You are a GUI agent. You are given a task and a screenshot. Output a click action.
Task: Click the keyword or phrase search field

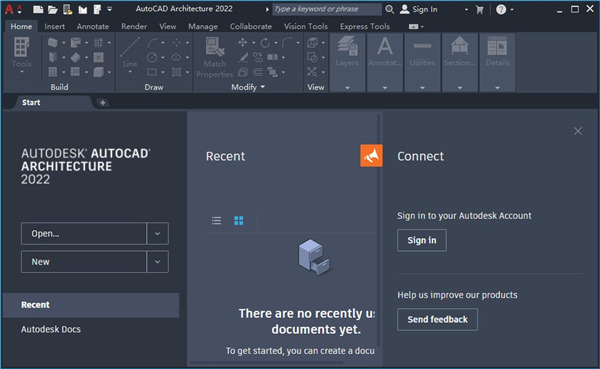tap(327, 9)
